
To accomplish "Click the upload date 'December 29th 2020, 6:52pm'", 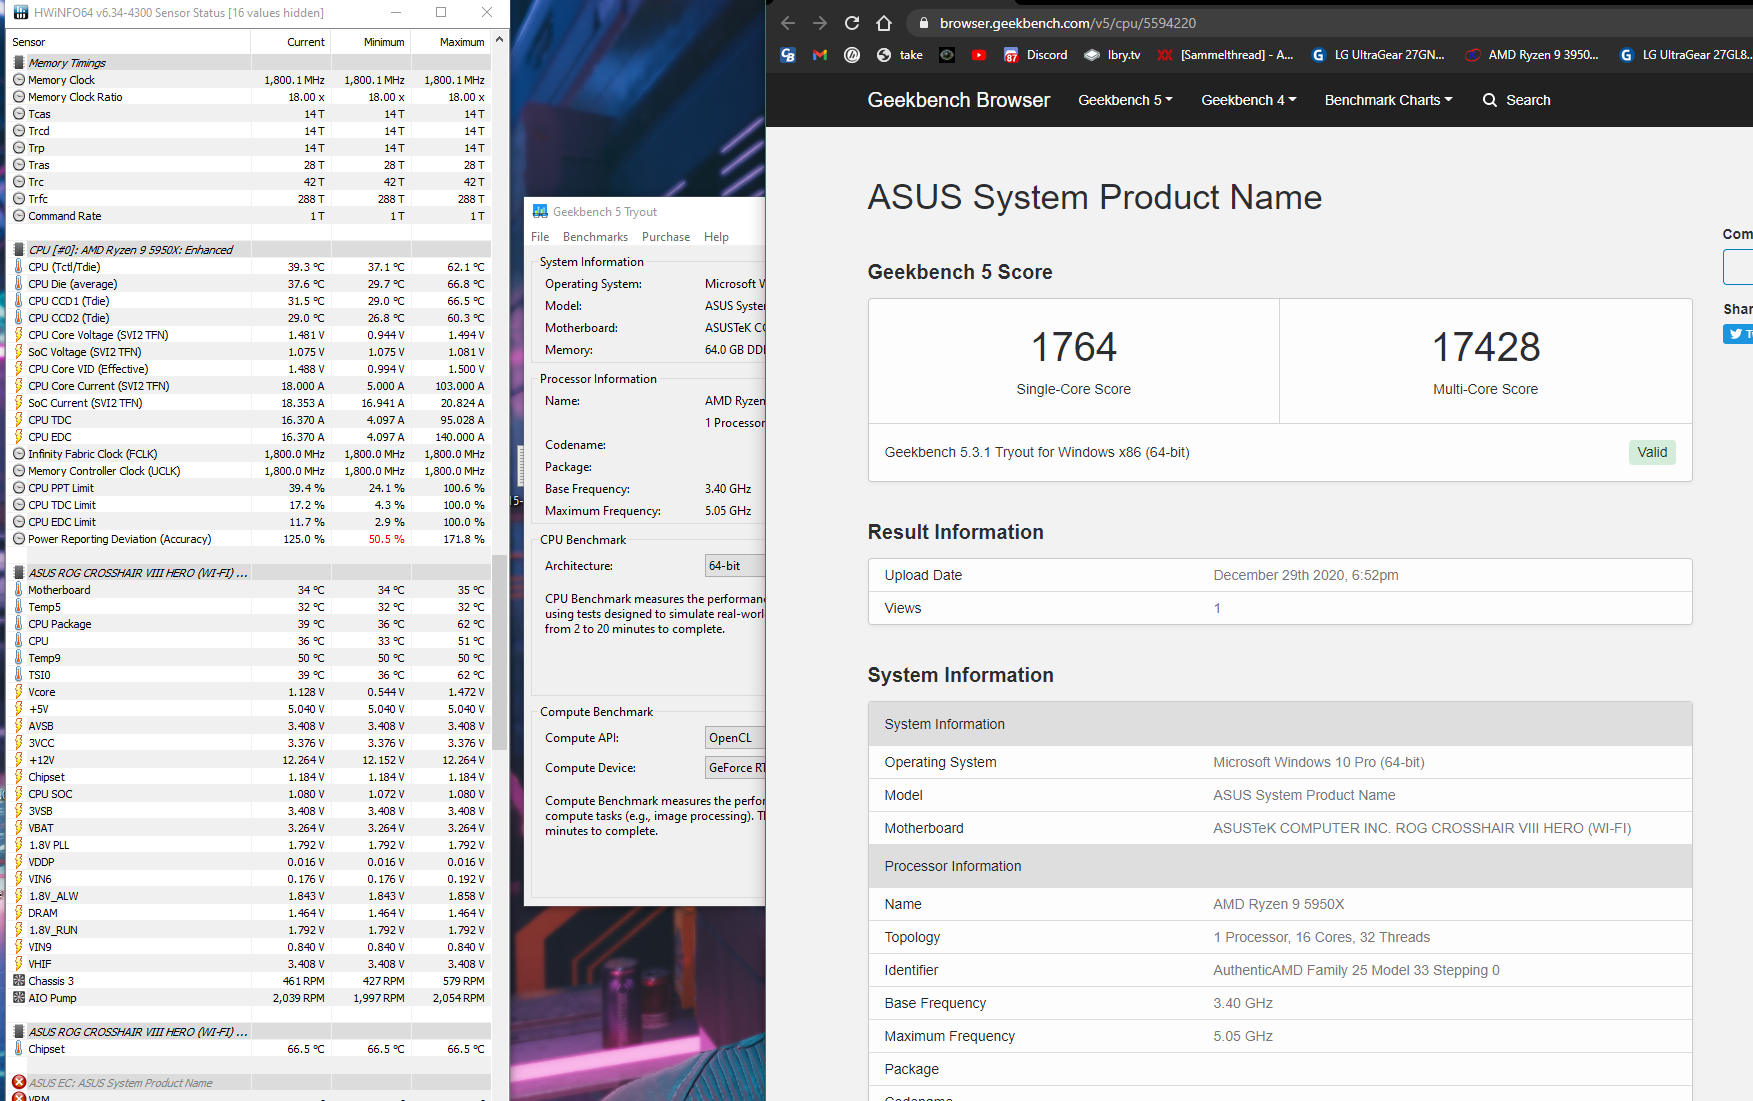I will 1305,575.
